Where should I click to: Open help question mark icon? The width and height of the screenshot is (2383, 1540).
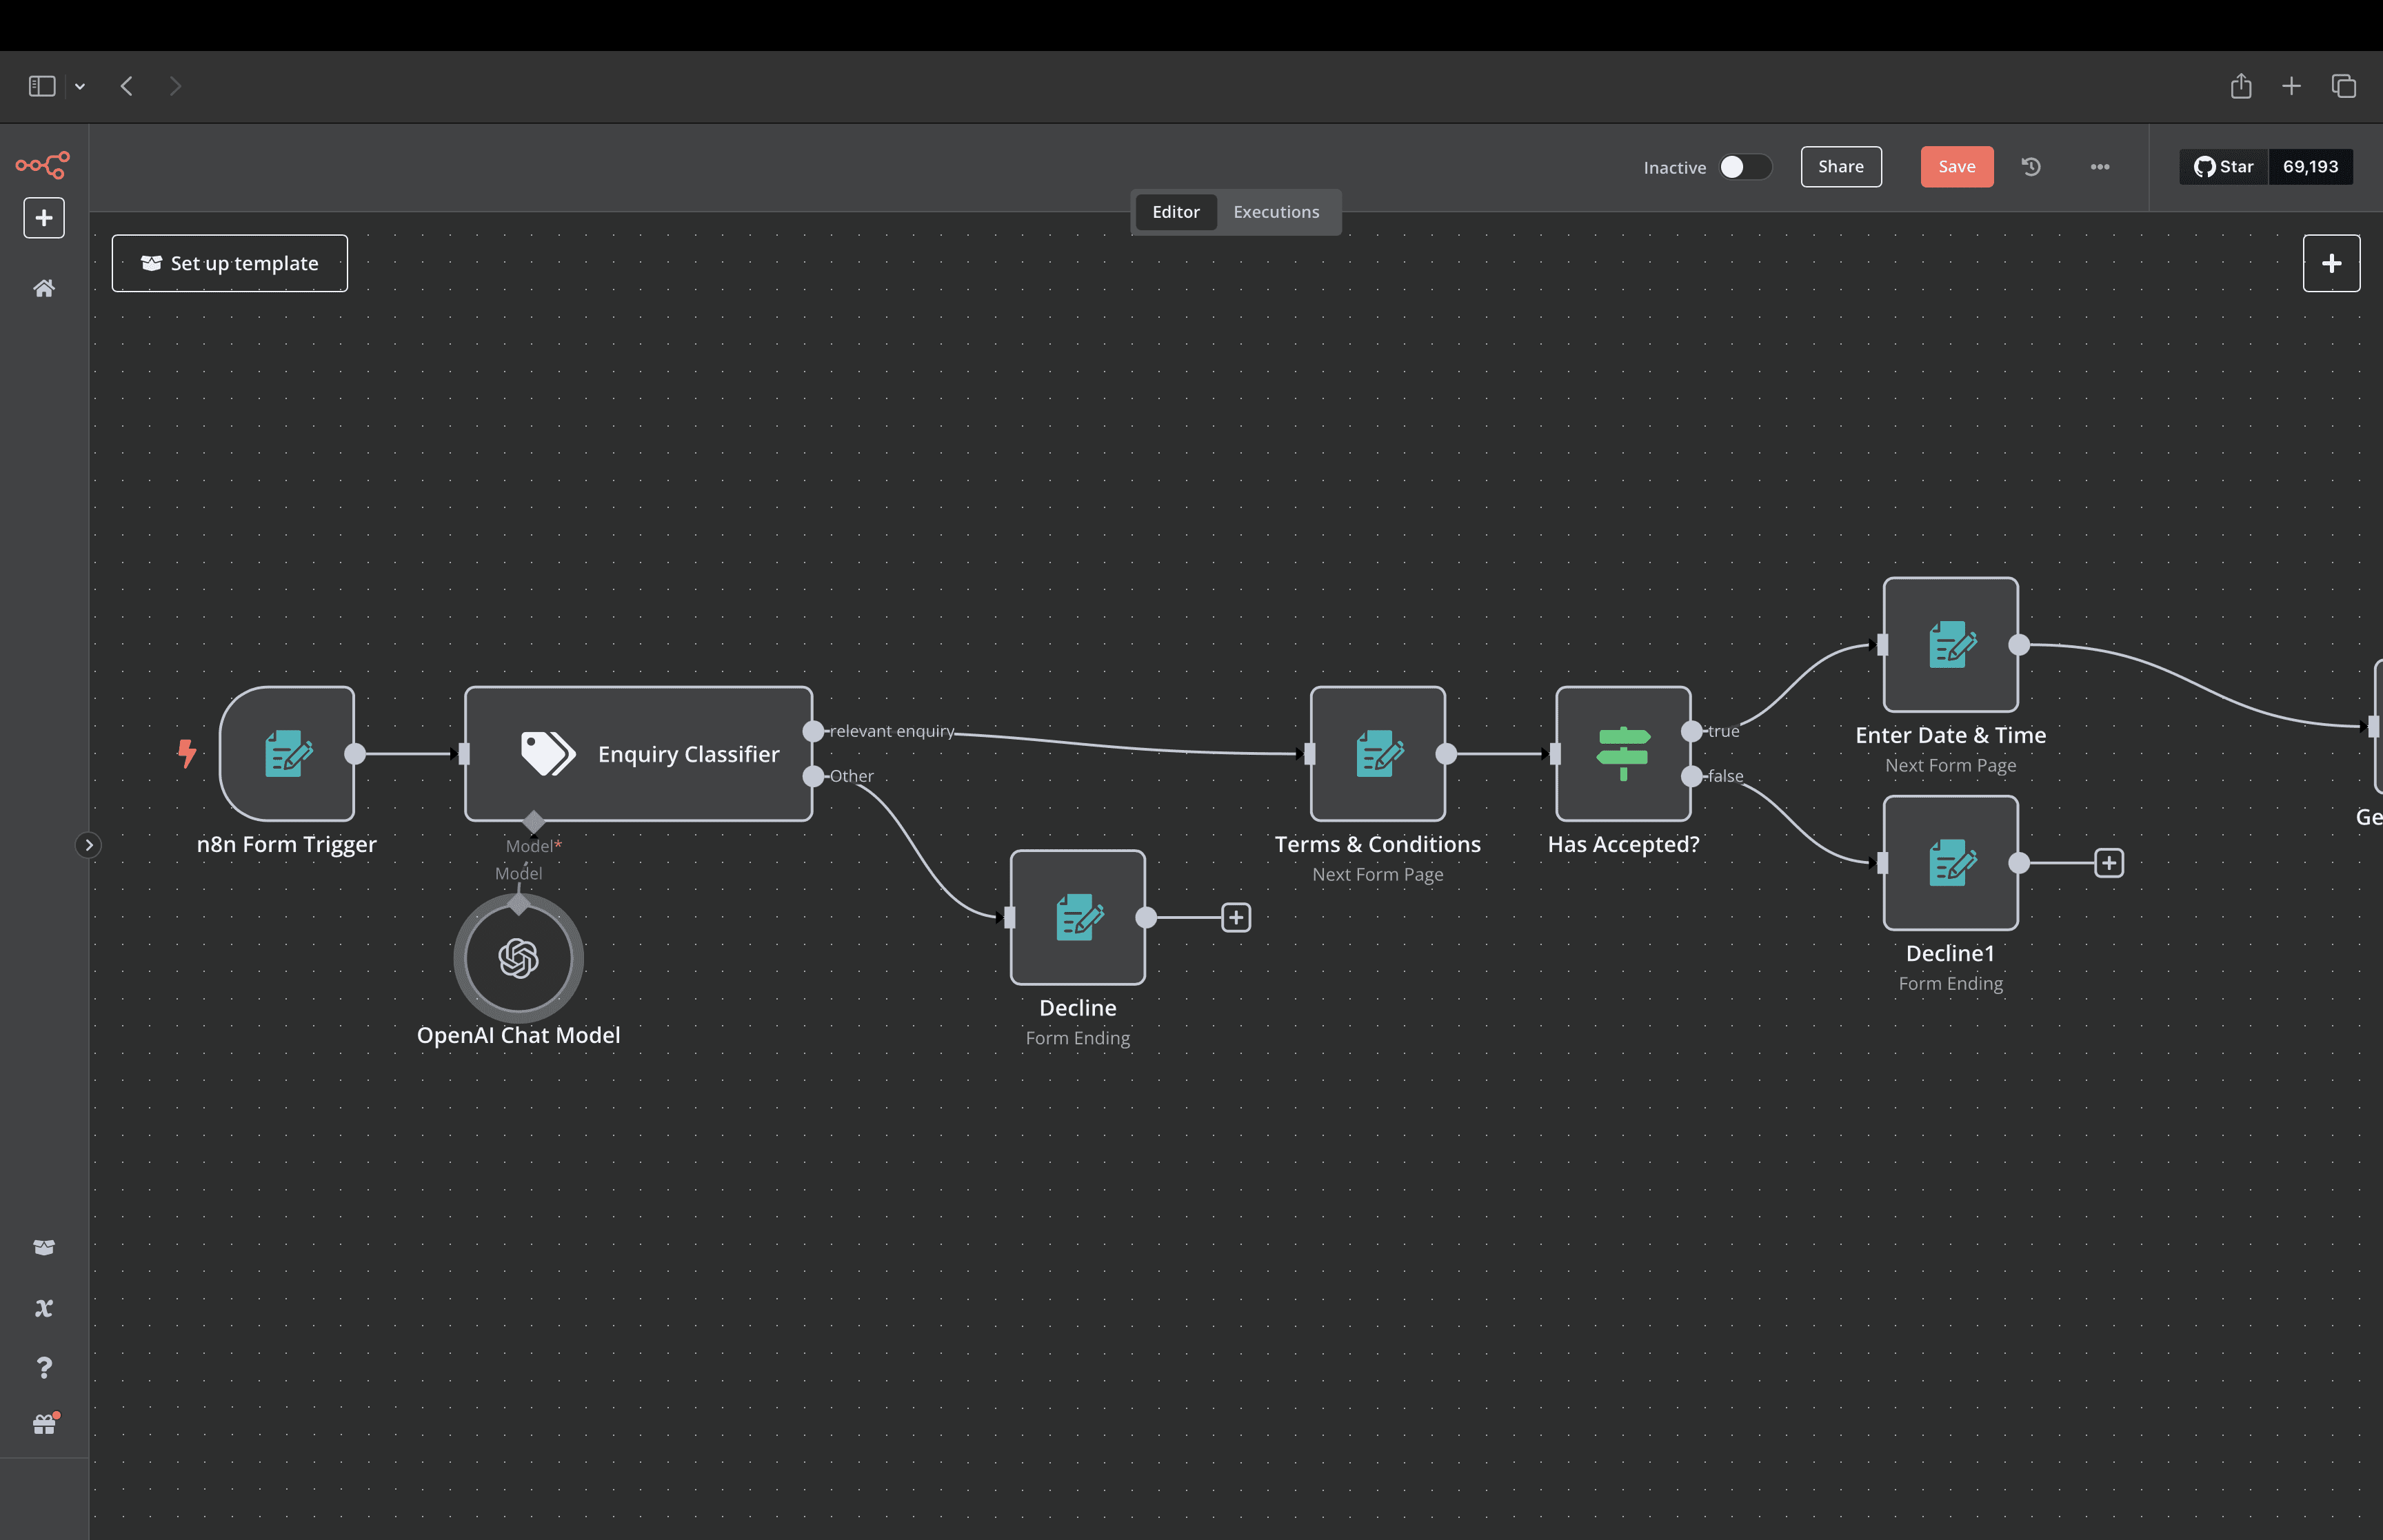(44, 1367)
